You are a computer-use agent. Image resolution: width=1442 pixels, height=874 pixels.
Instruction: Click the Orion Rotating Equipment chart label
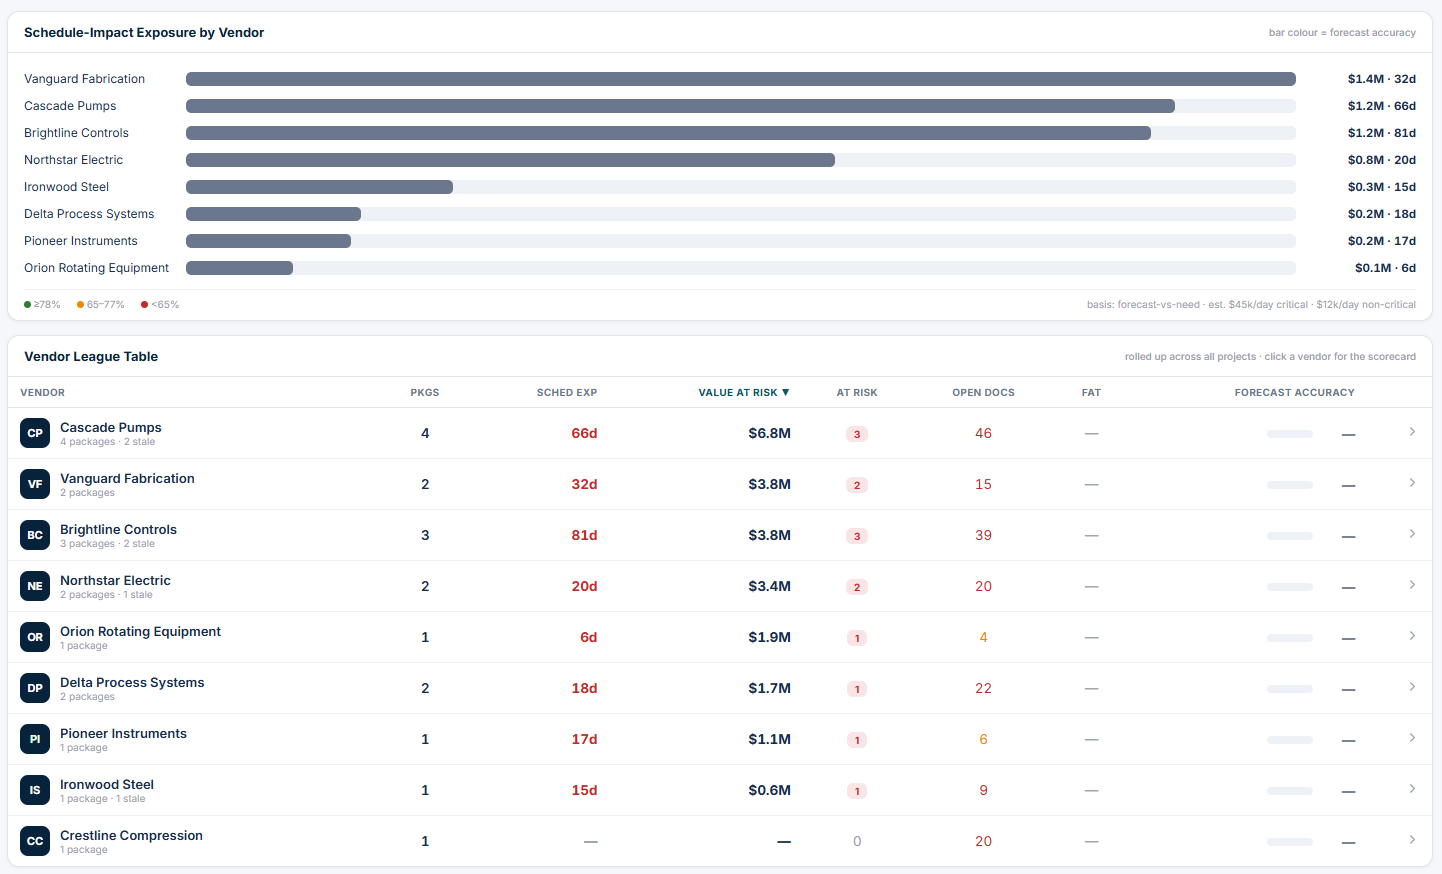tap(96, 268)
